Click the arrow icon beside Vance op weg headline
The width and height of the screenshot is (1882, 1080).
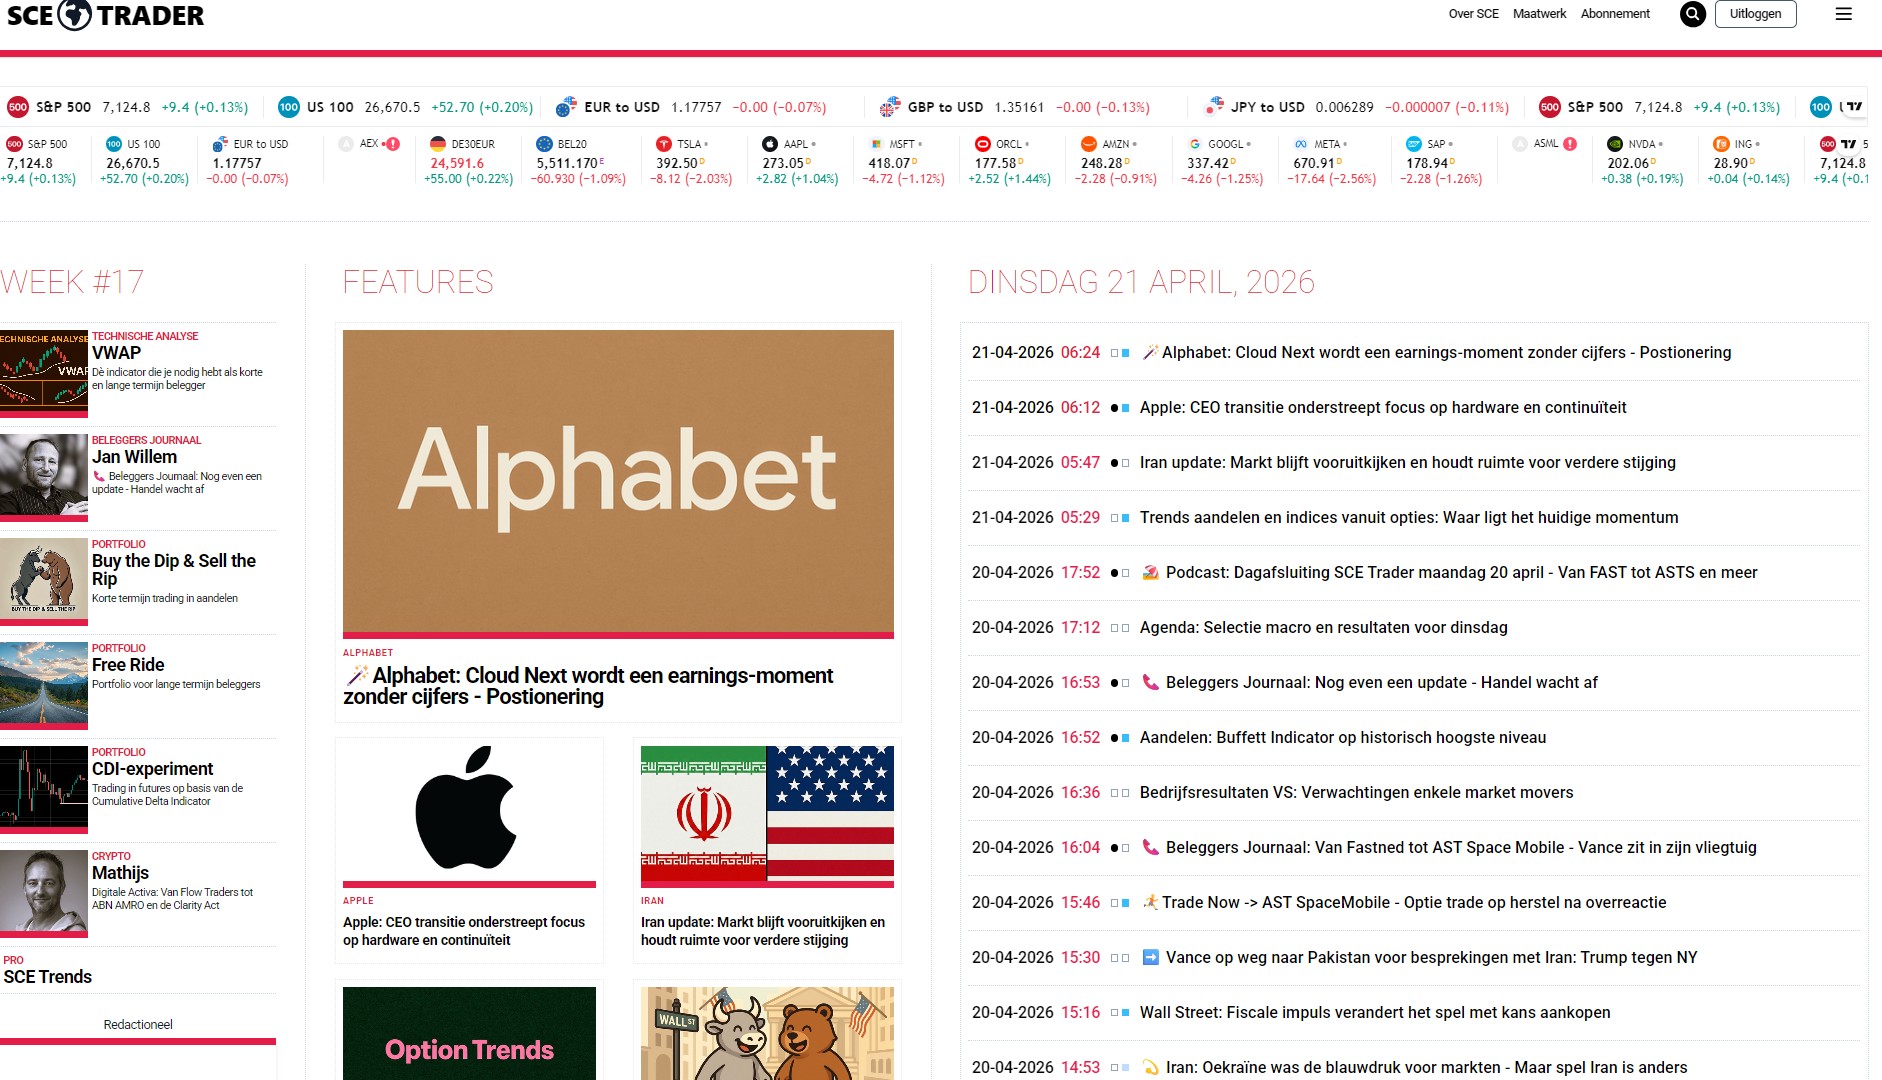pyautogui.click(x=1151, y=957)
